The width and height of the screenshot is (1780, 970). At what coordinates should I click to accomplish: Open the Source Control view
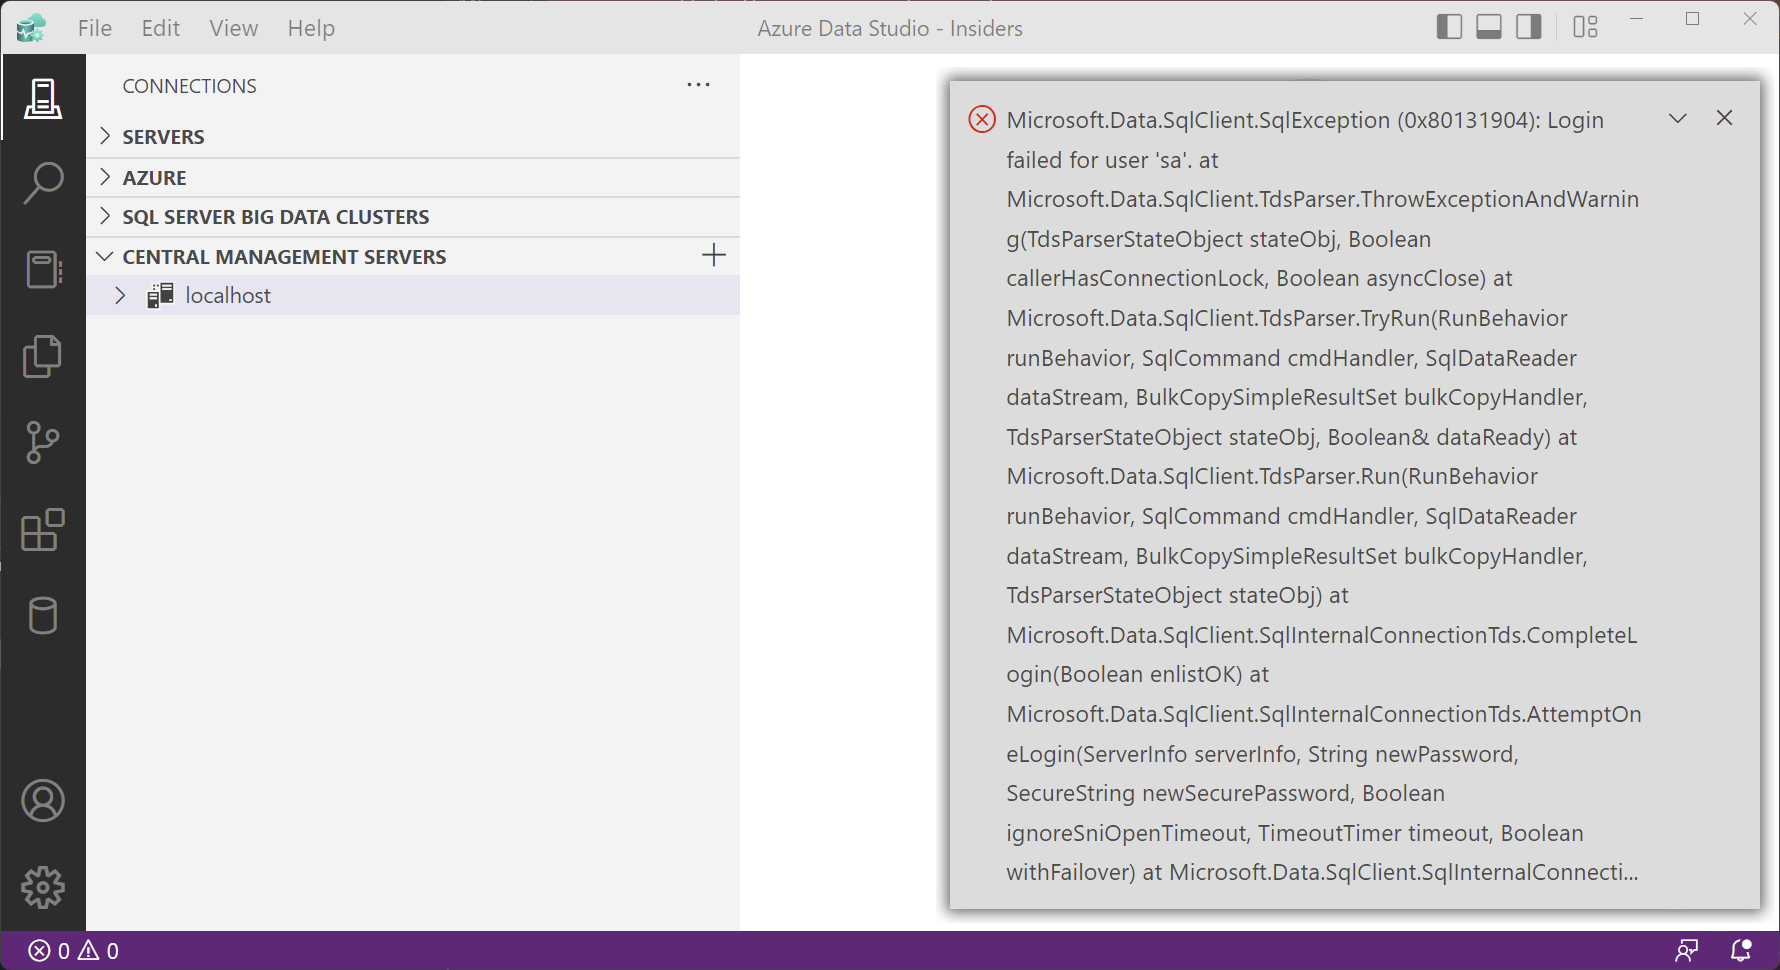click(x=42, y=442)
